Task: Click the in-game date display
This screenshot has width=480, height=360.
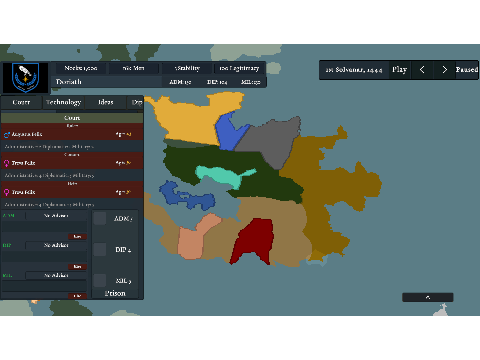Action: pos(354,70)
